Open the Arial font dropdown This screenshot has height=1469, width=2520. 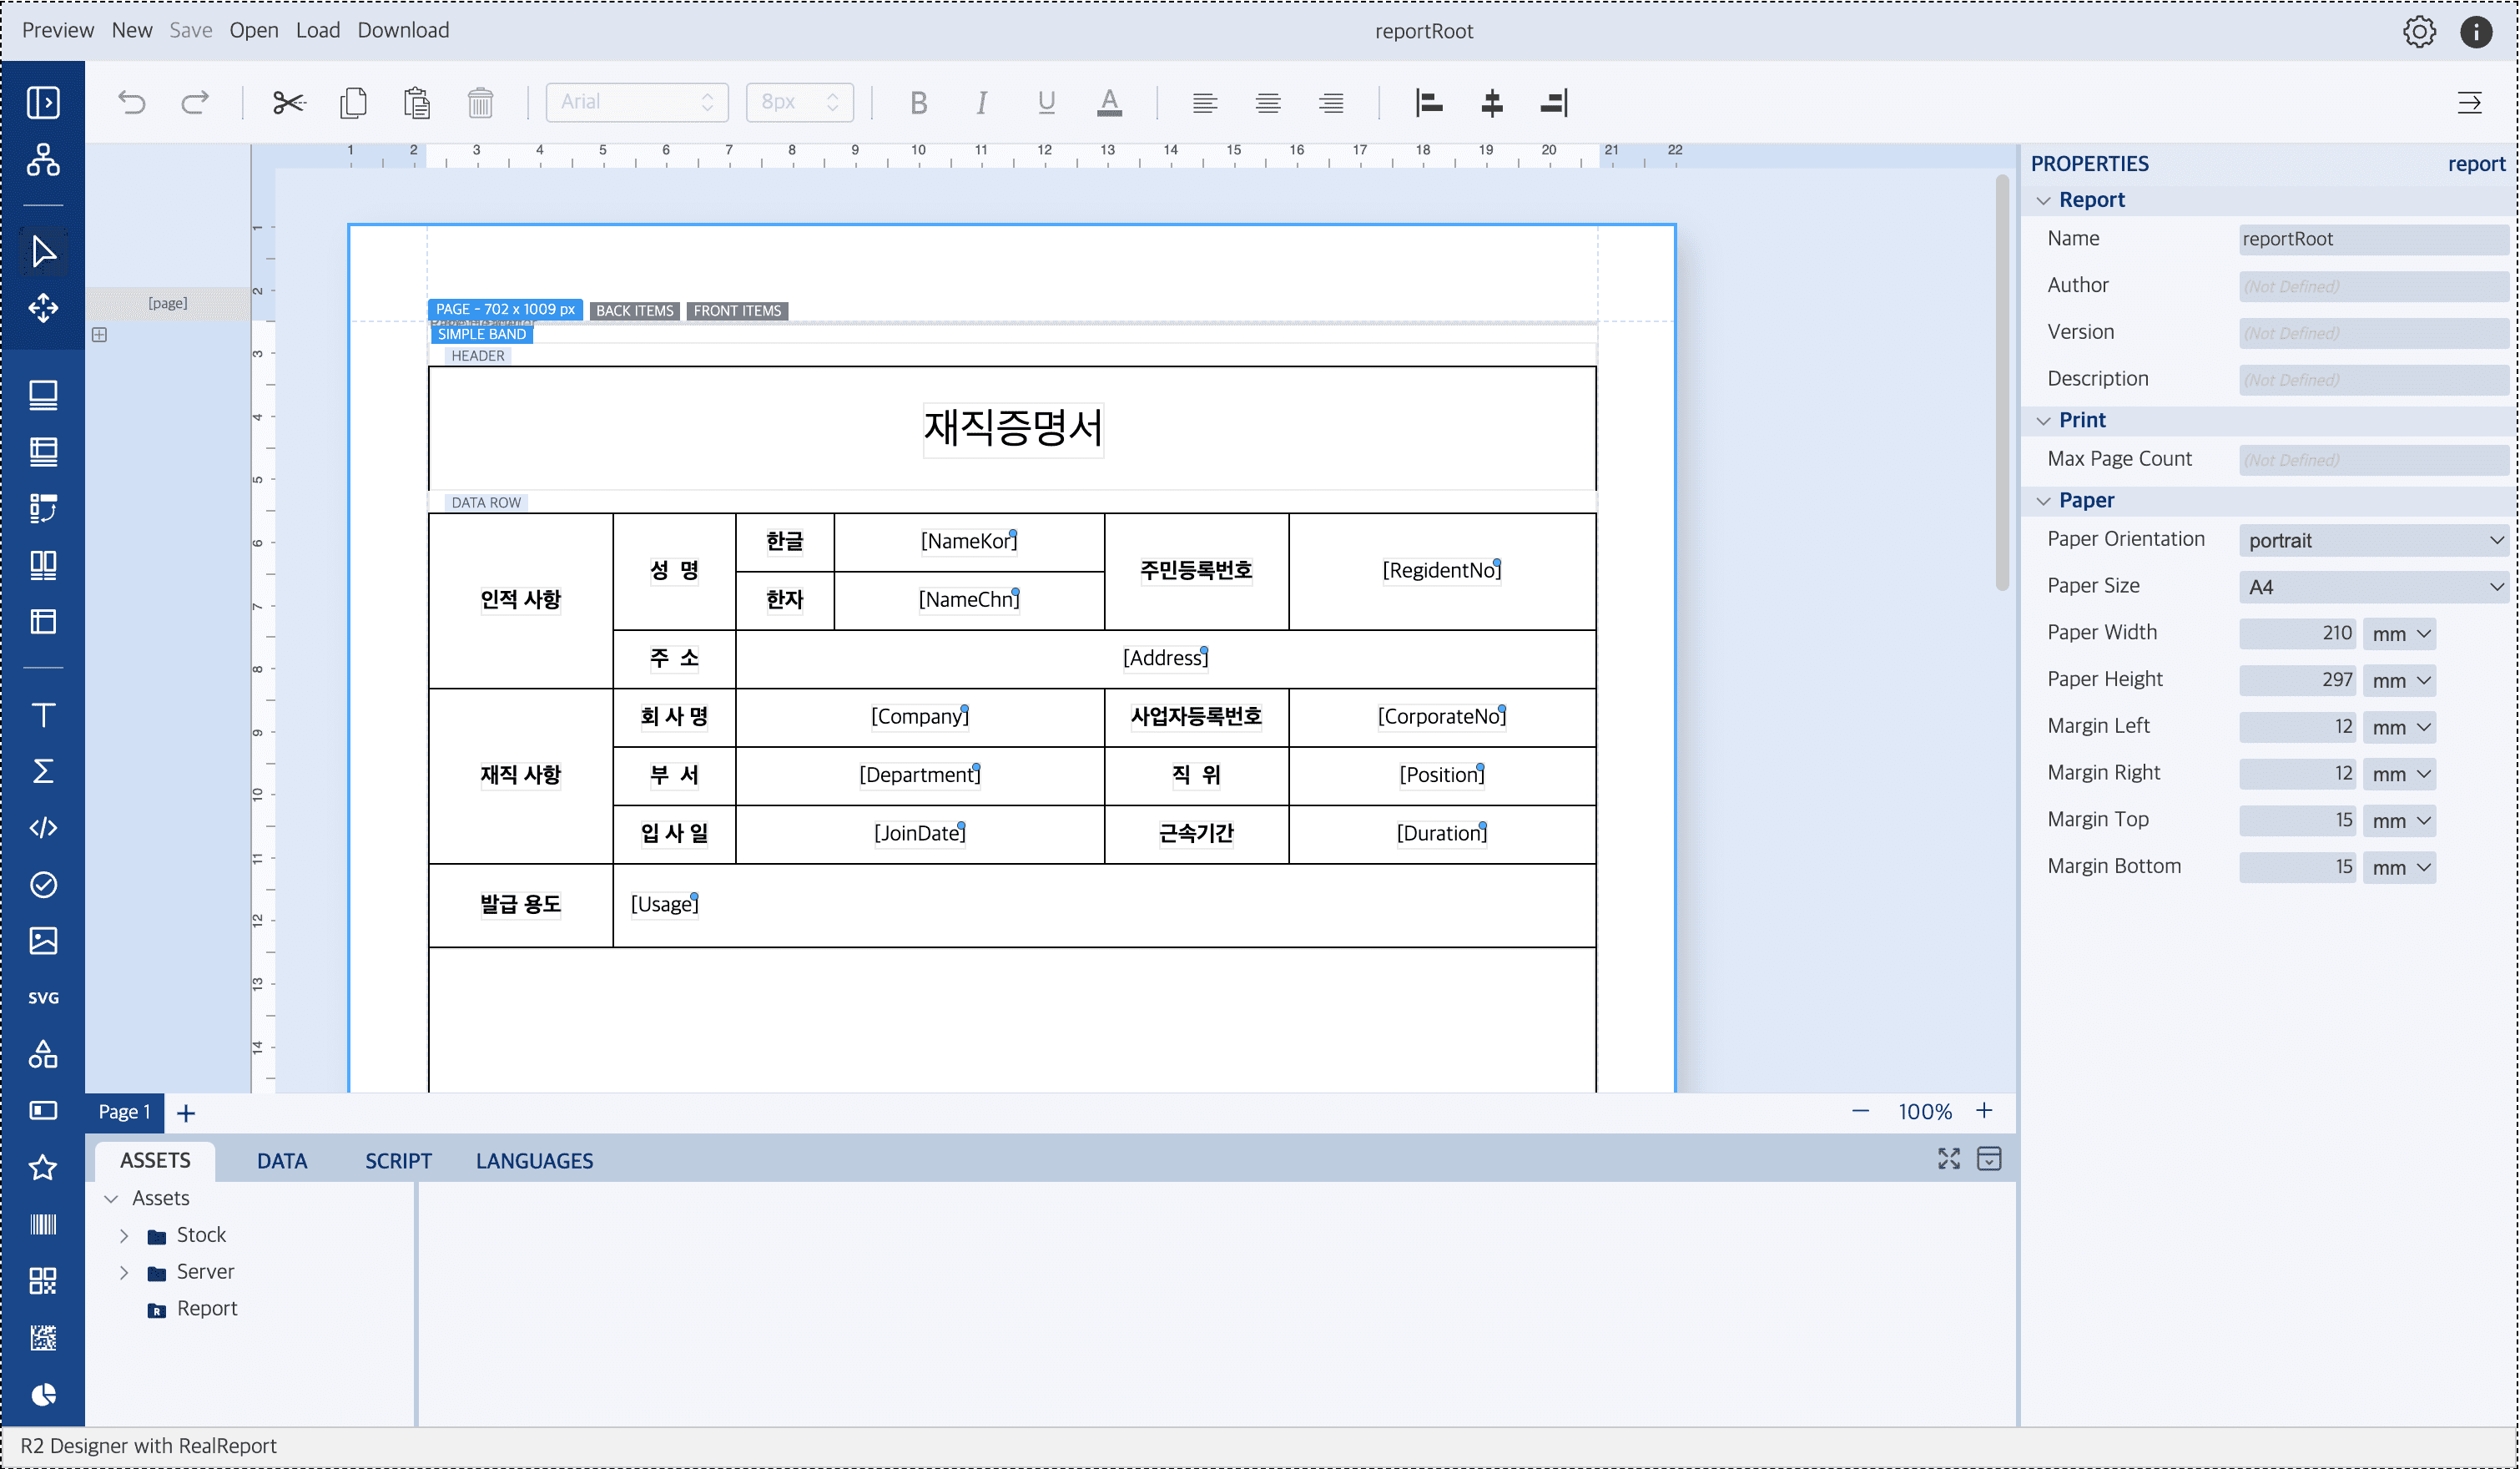(637, 102)
